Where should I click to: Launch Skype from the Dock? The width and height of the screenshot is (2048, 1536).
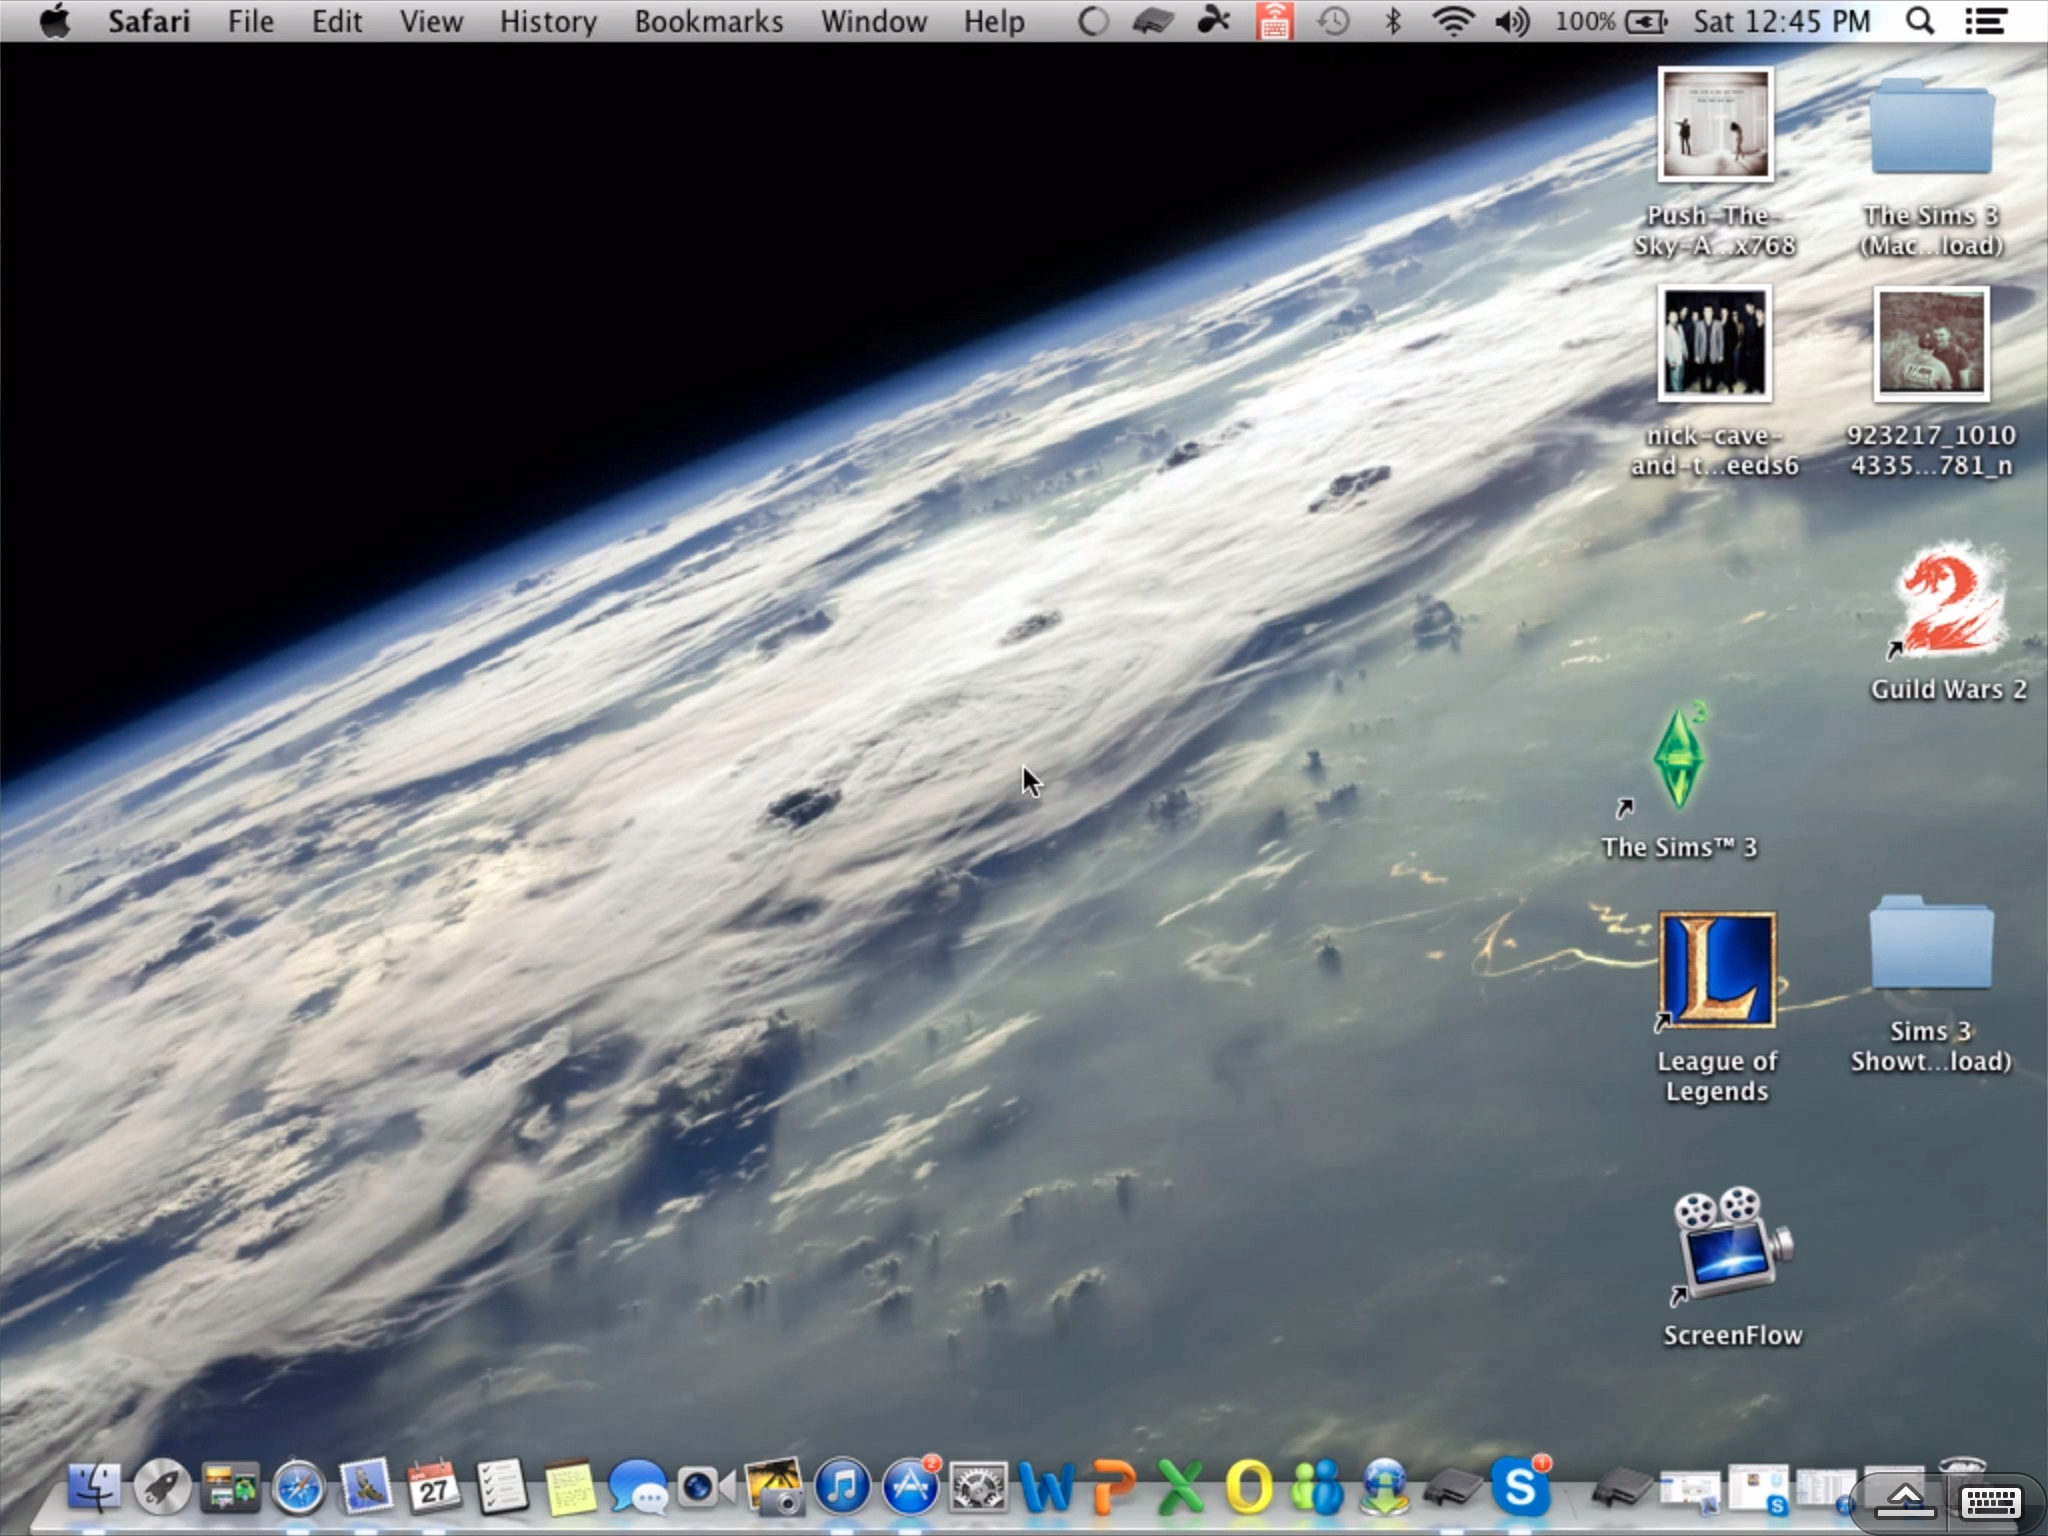coord(1519,1487)
